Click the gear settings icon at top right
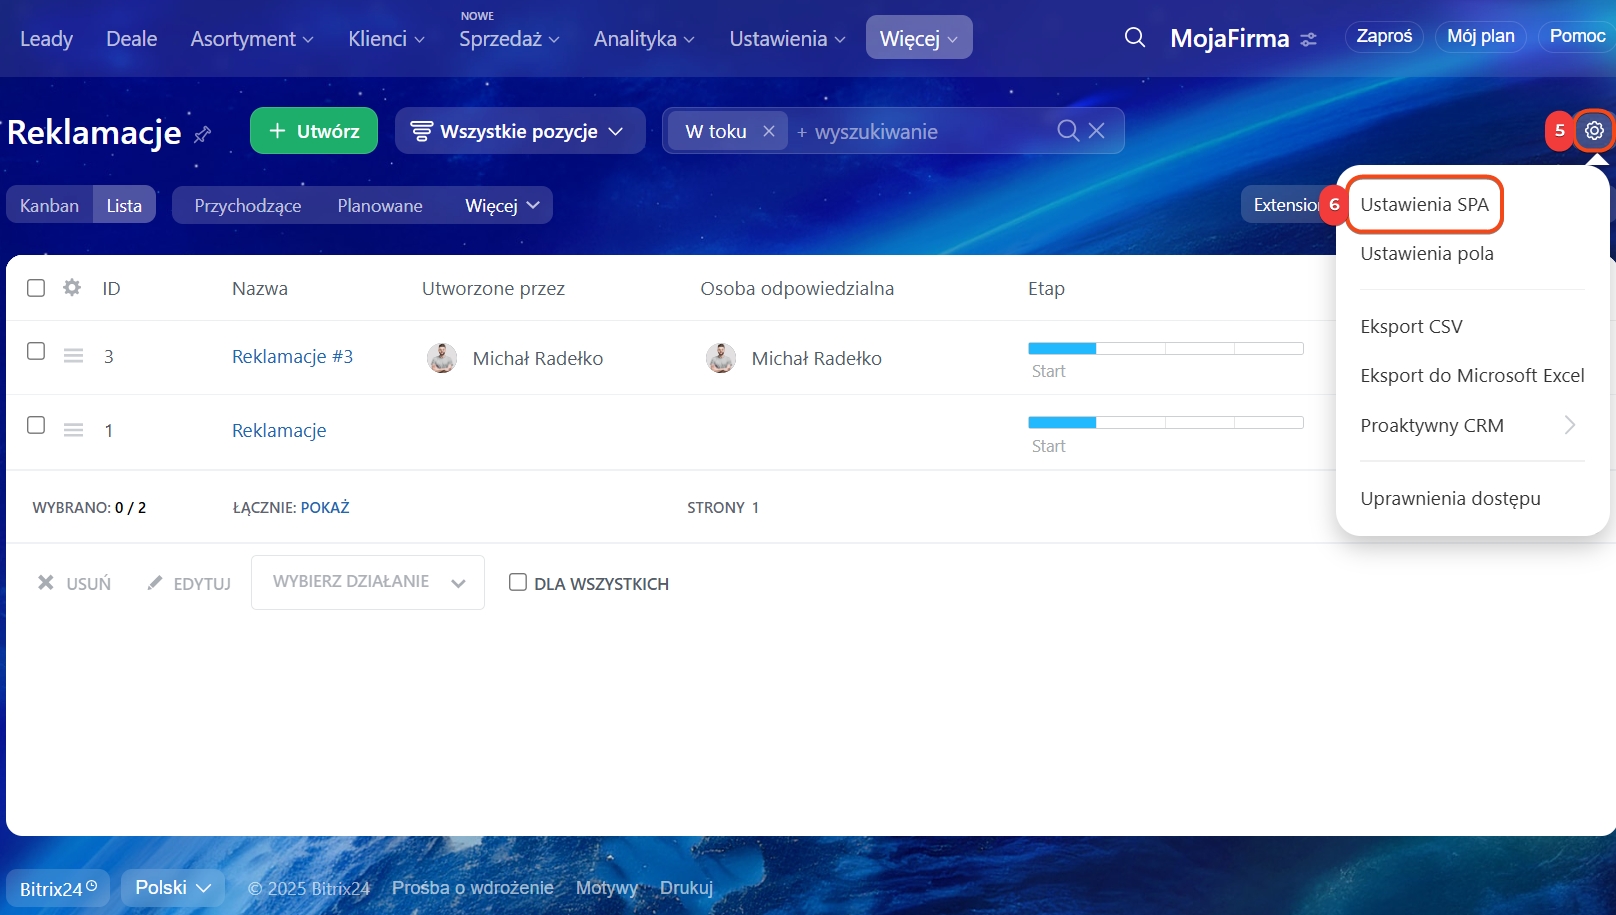Screen dimensions: 1616x915 [1594, 131]
